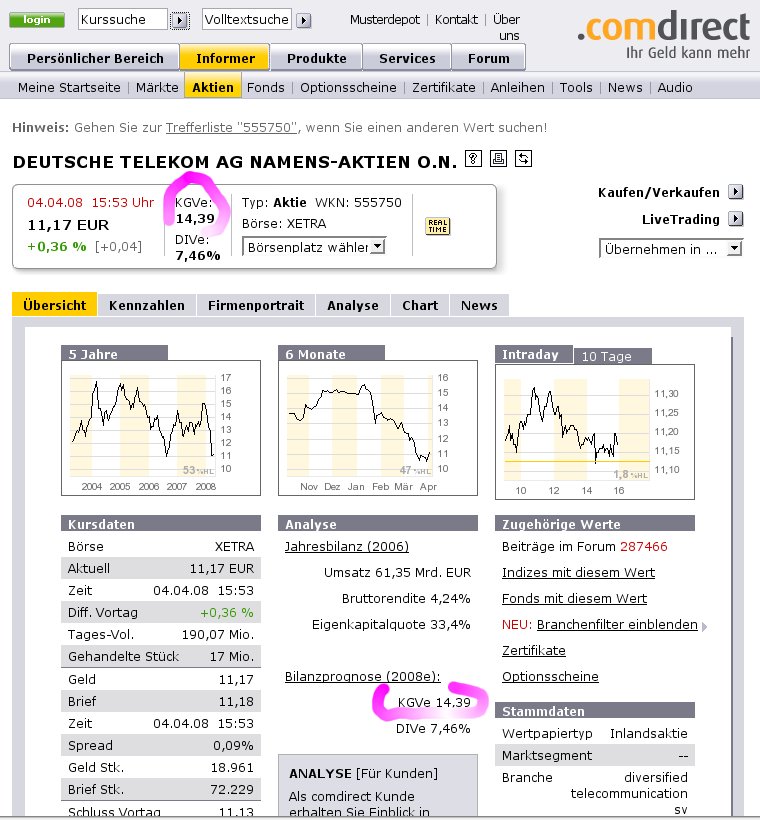760x820 pixels.
Task: Click Tages-Vol. value 190,07 Mio.
Action: 218,635
